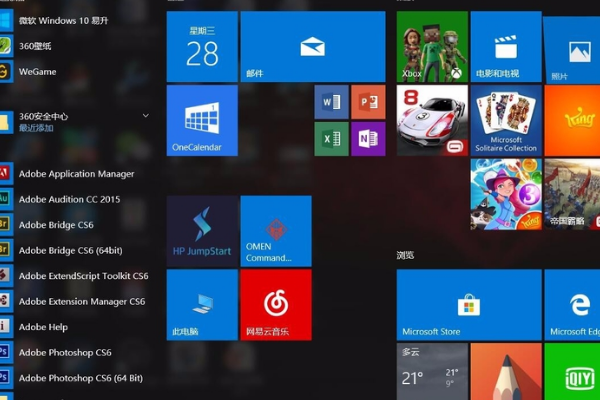
Task: Open the 邮件 mail tile
Action: (x=312, y=46)
